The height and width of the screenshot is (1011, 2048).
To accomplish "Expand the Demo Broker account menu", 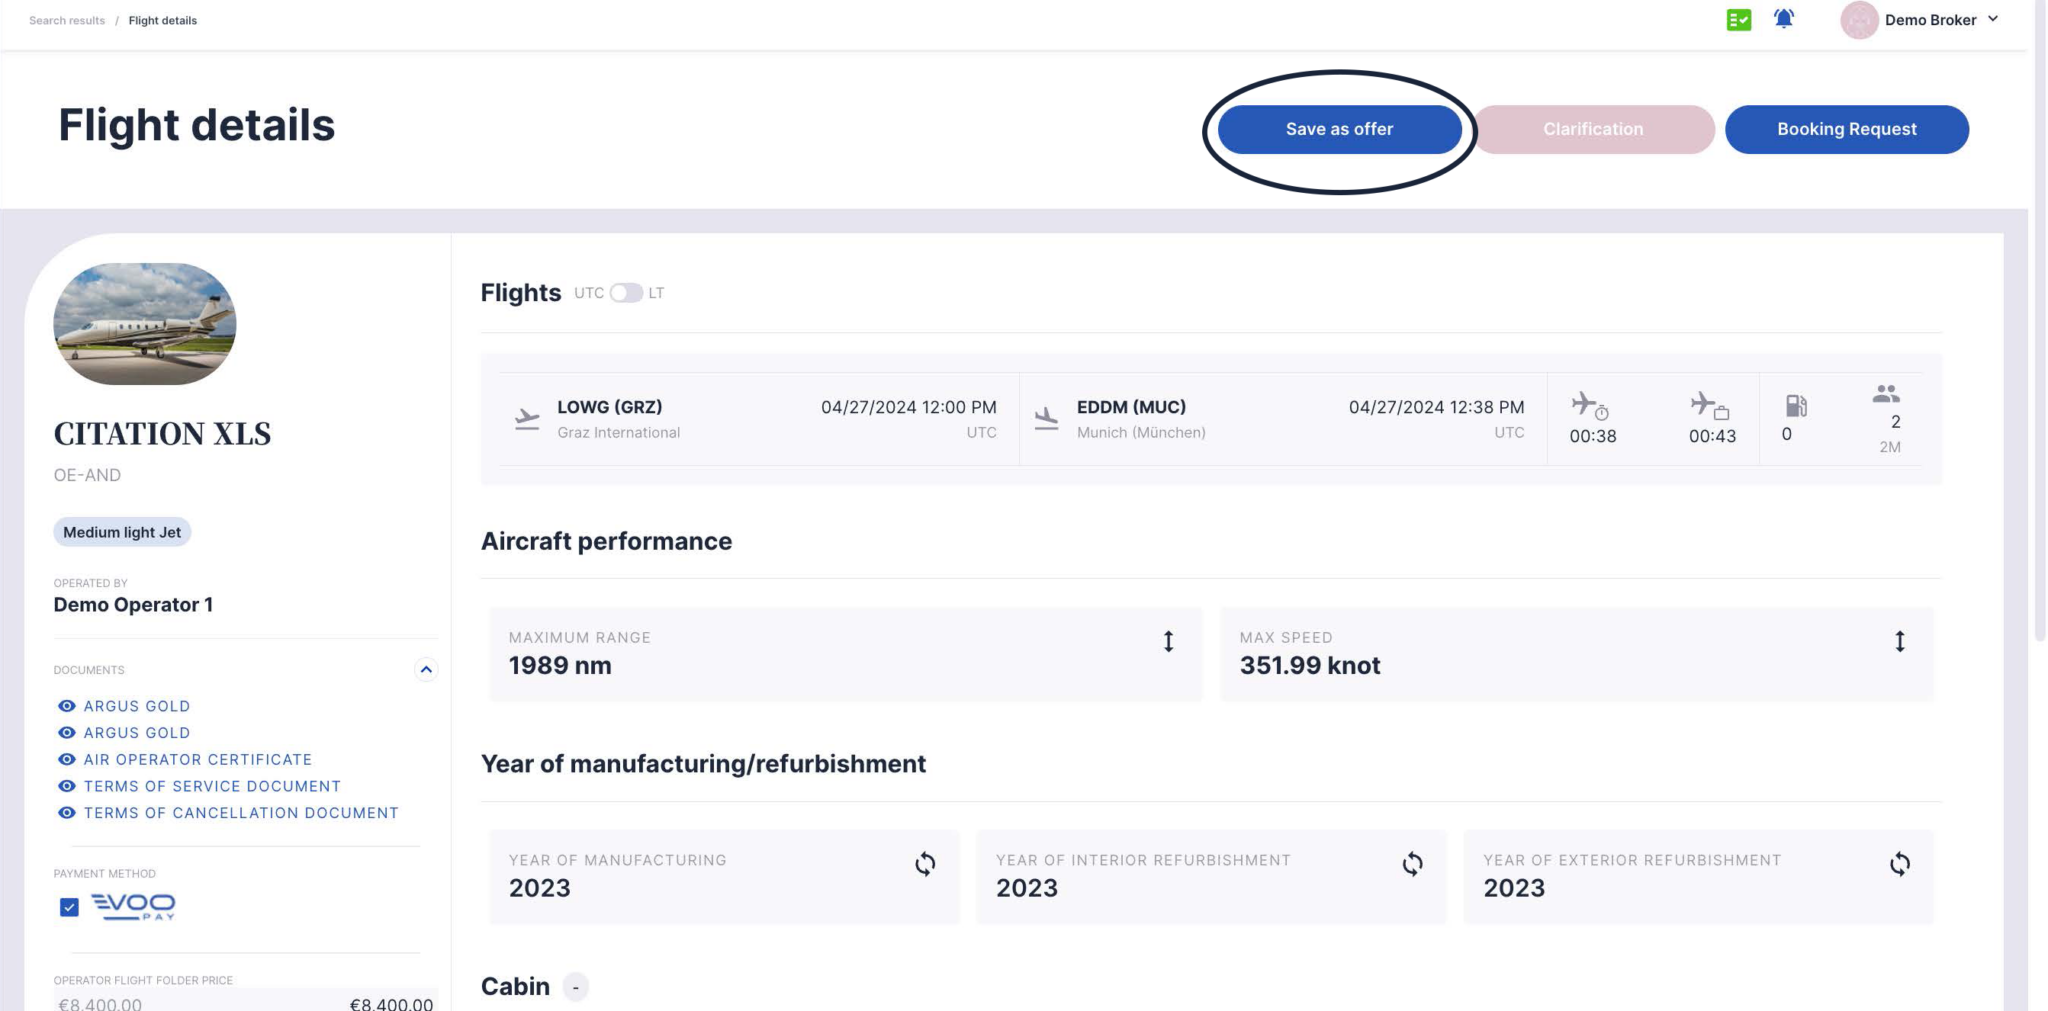I will pos(1993,19).
